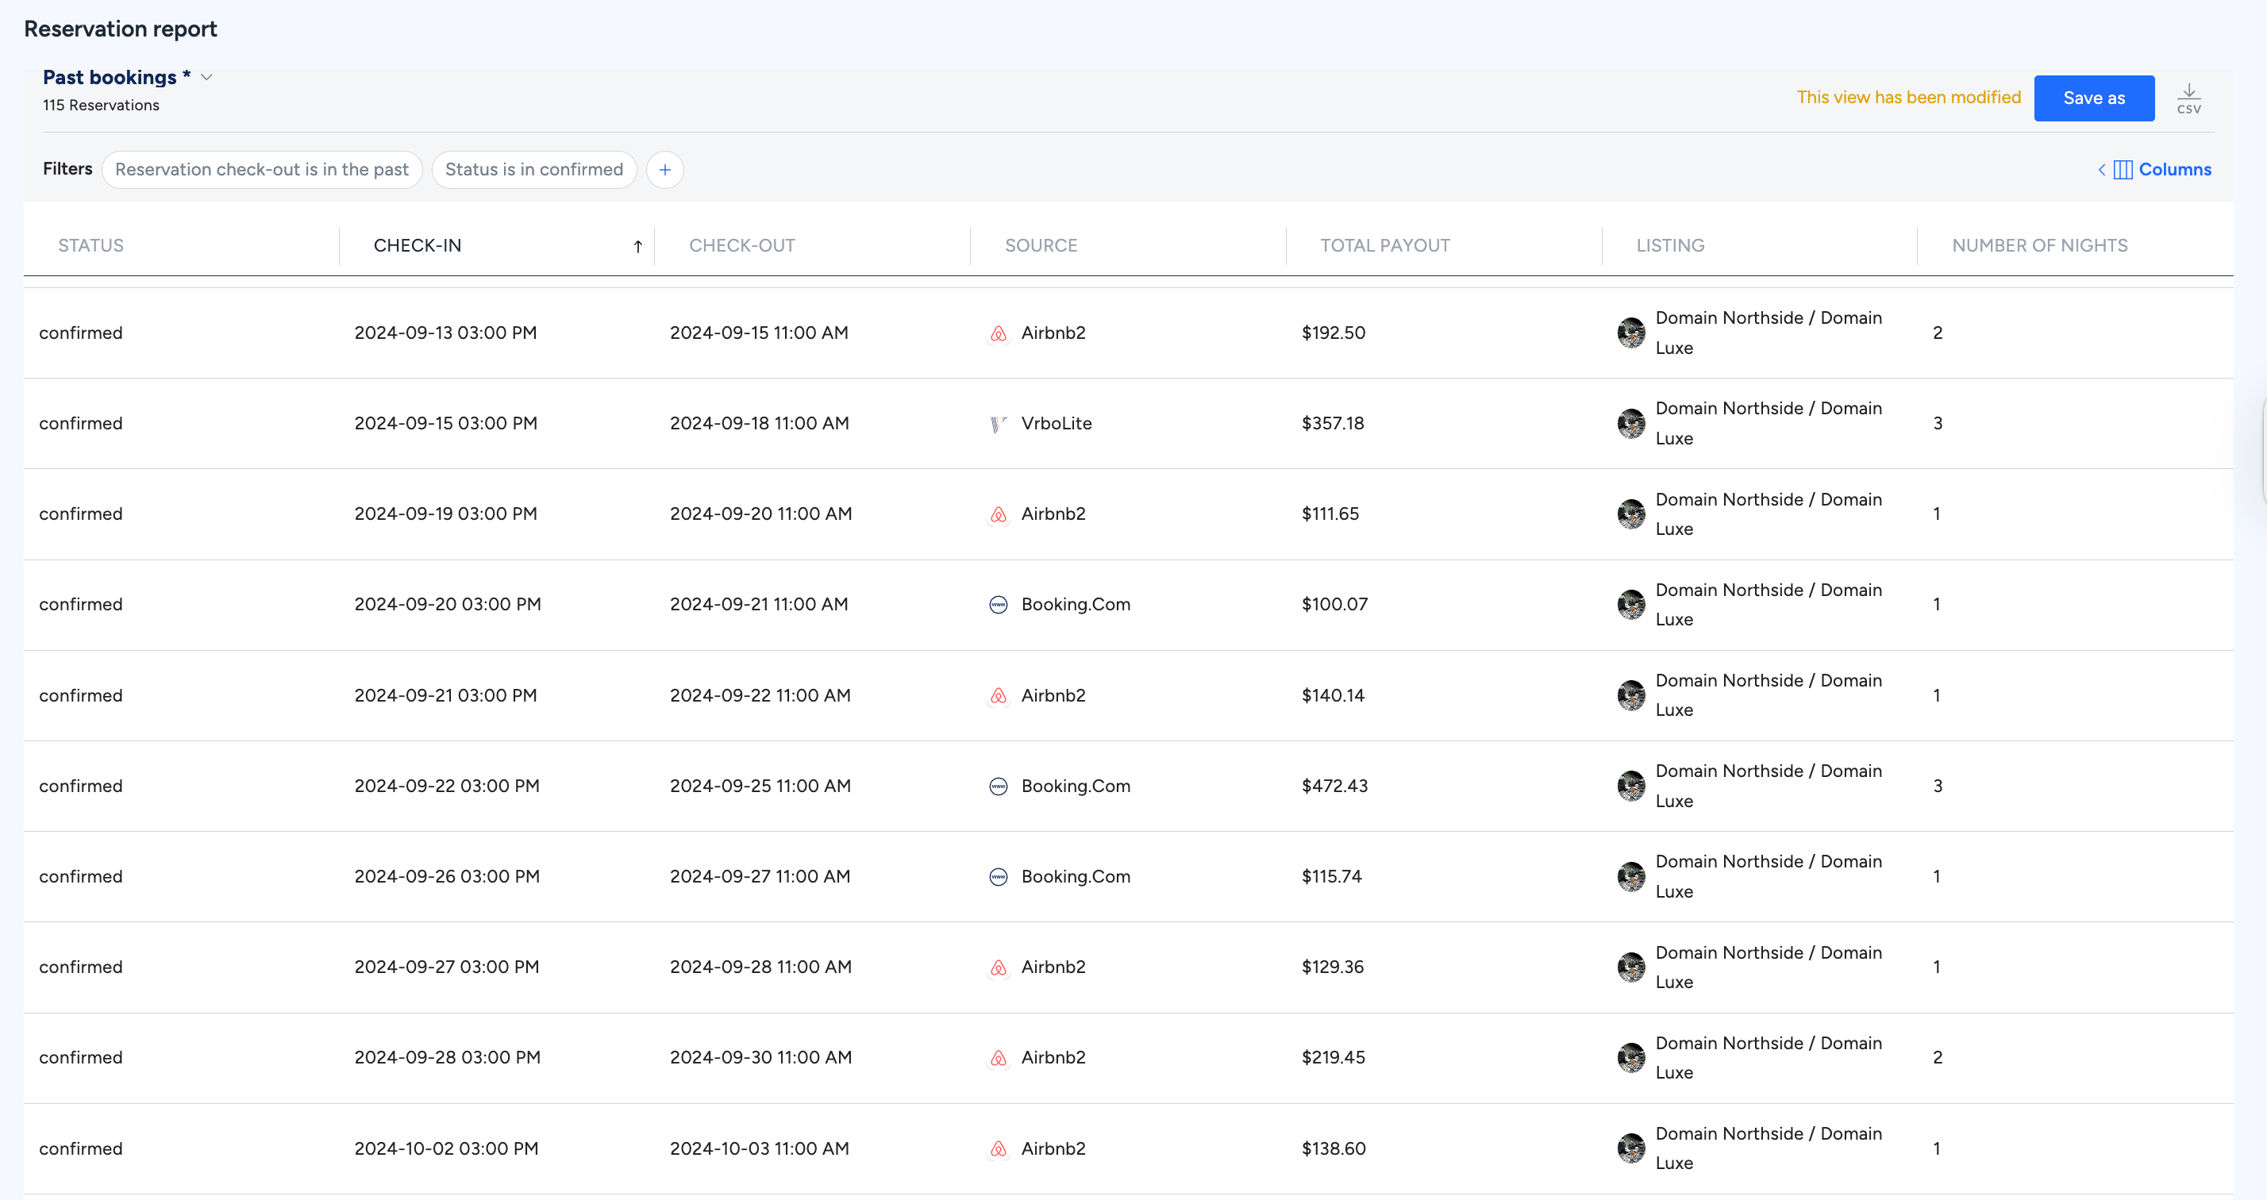Click check-out 2024-09-27 11:00 AM
The image size is (2267, 1200).
point(760,877)
